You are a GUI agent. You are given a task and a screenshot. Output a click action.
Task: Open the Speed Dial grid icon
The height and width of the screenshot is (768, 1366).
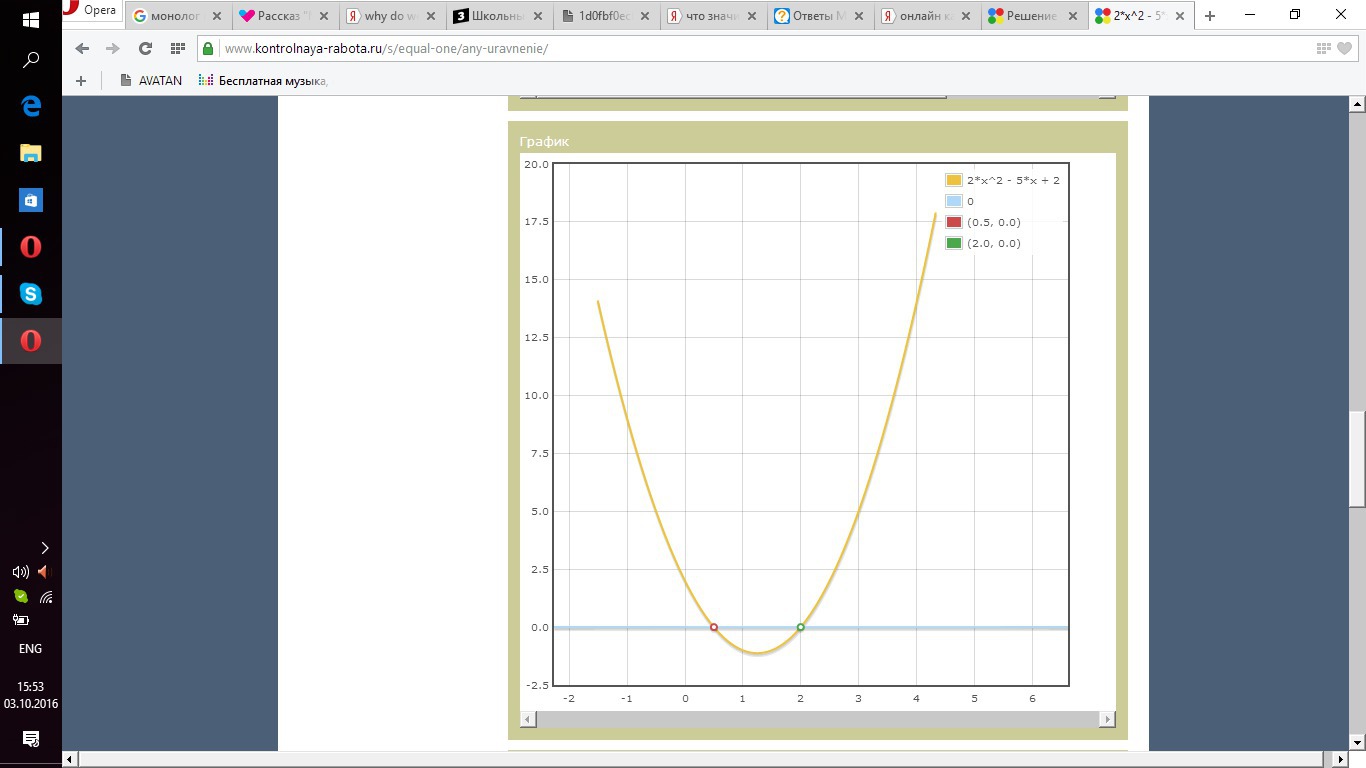coord(177,49)
